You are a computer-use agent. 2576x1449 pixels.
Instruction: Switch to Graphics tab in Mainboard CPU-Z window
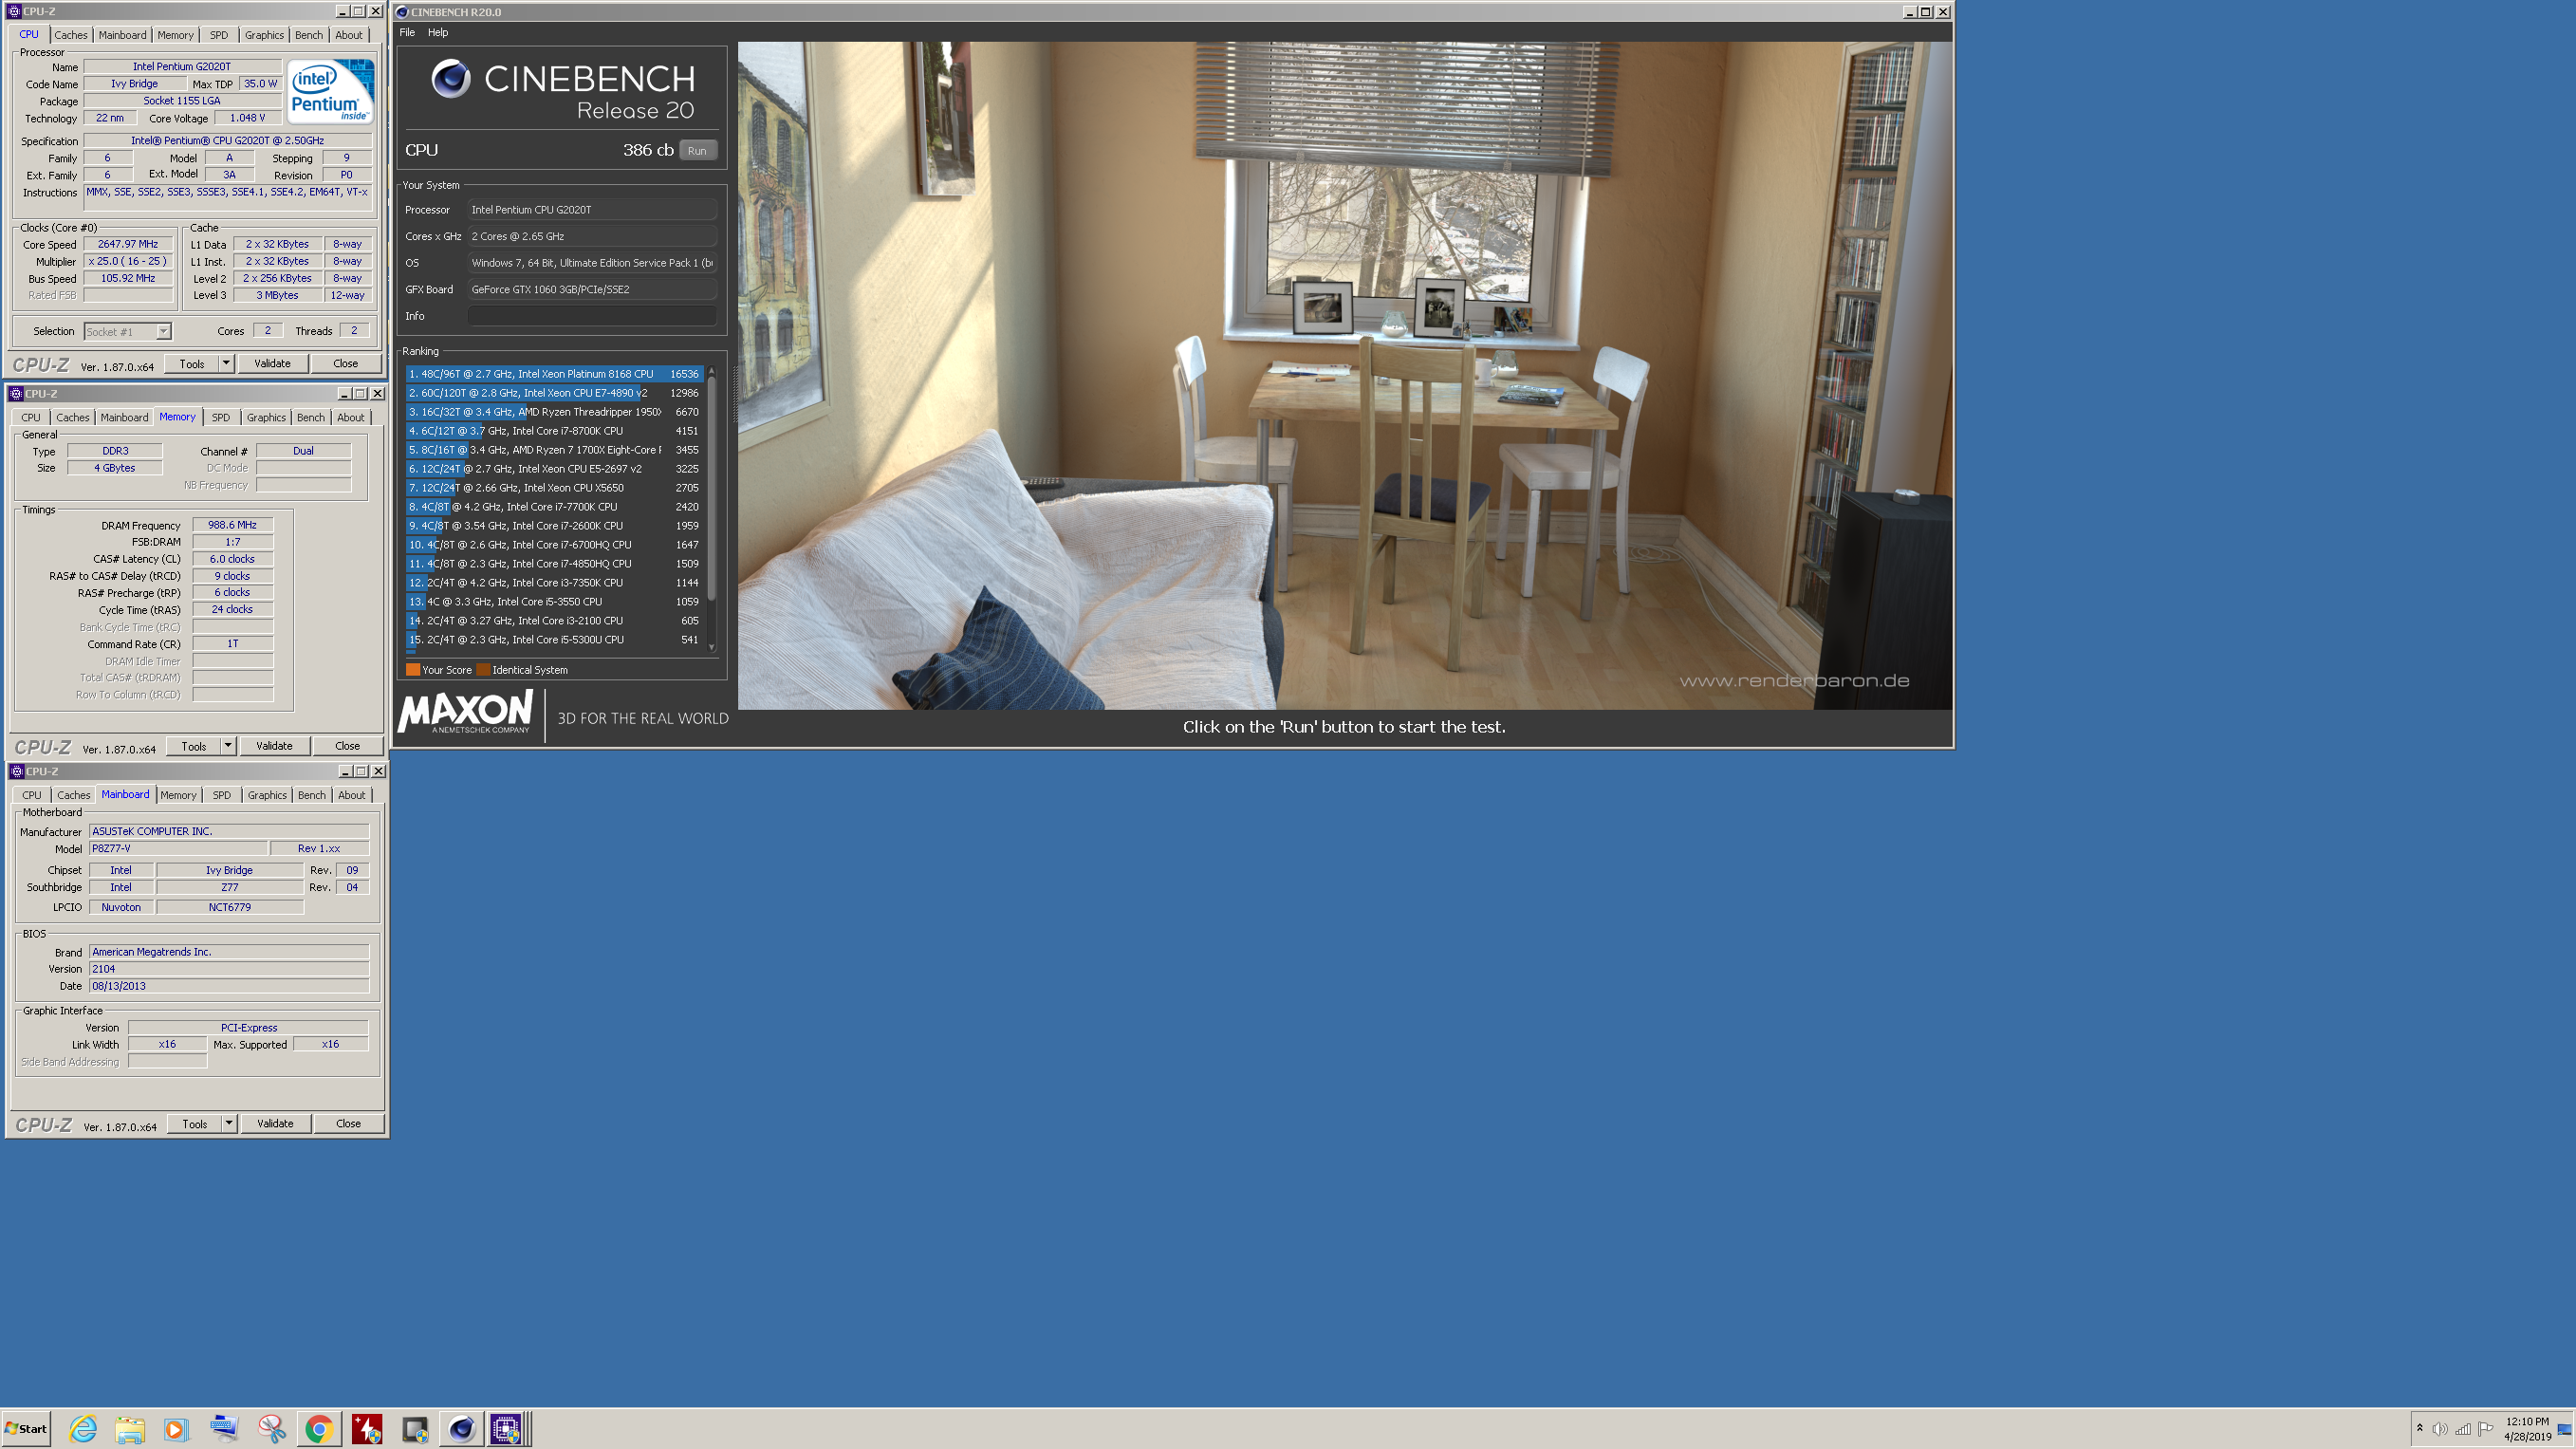267,795
